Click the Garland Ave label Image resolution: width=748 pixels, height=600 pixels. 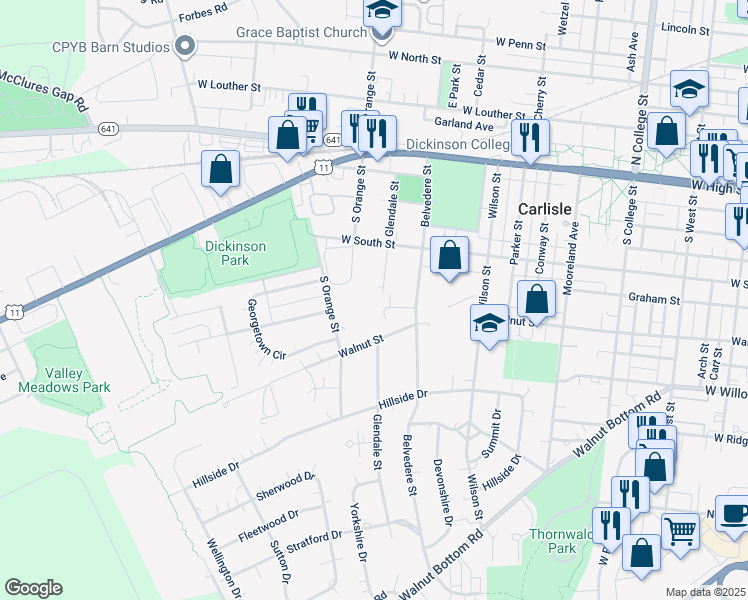tap(464, 124)
